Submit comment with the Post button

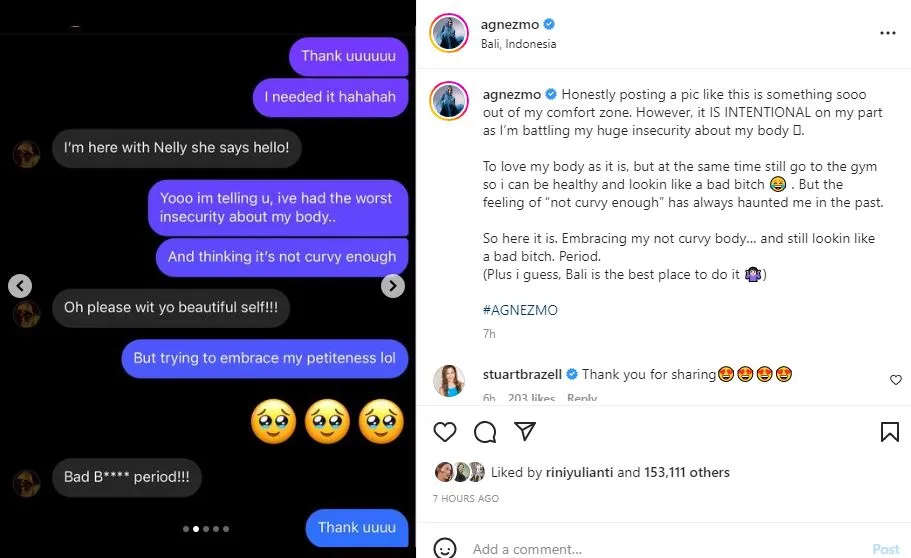(x=885, y=549)
